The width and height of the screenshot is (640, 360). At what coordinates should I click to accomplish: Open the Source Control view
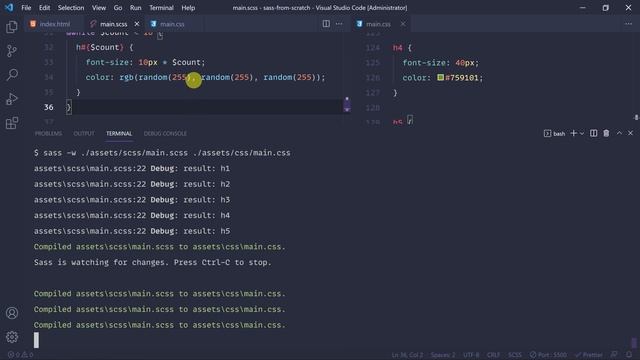(12, 51)
